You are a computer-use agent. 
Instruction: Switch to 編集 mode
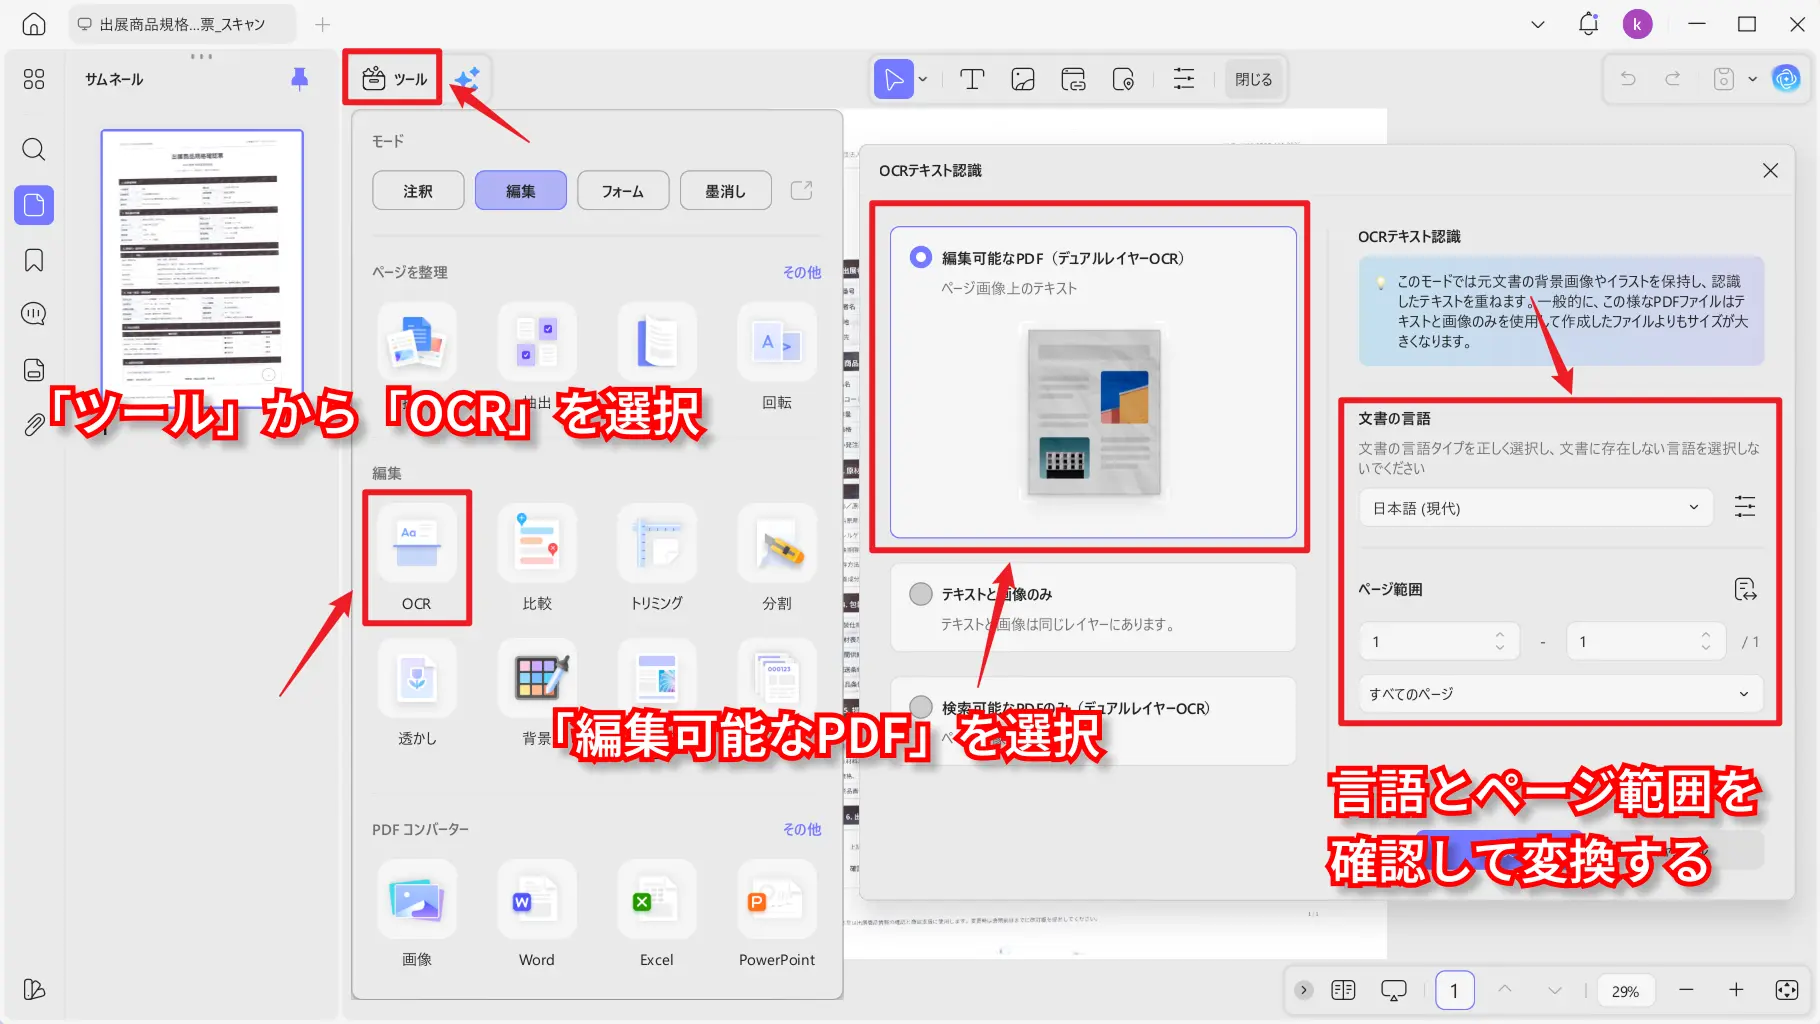coord(521,190)
